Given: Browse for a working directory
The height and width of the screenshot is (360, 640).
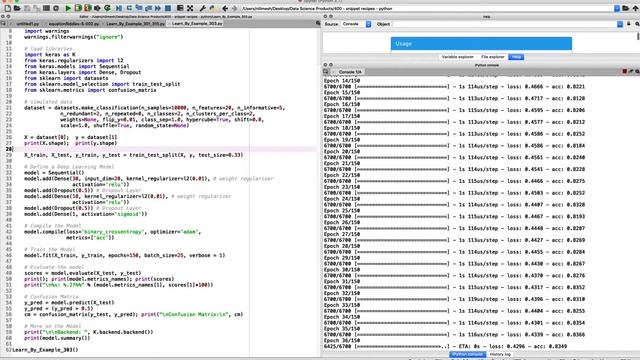Looking at the screenshot, I should point(625,8).
